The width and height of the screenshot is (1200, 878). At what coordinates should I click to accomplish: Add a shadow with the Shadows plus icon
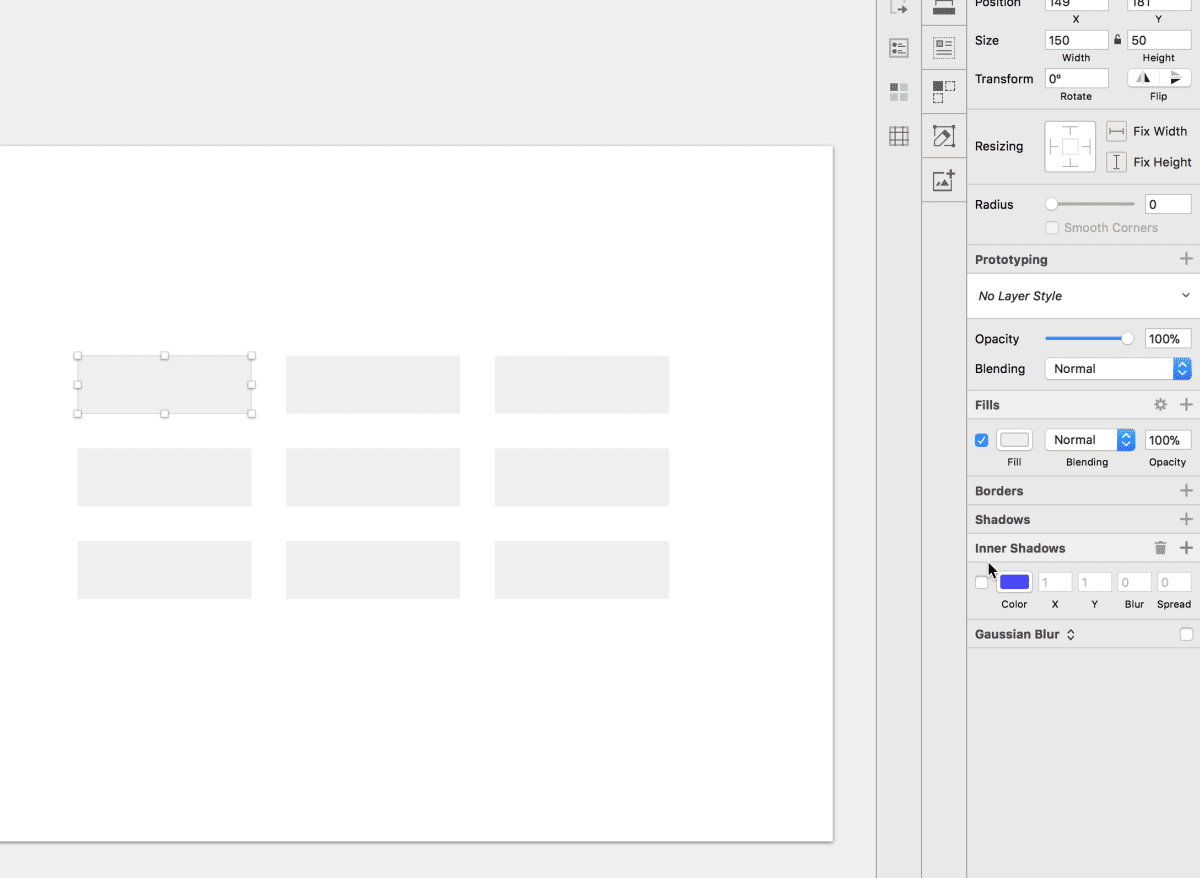[1186, 519]
